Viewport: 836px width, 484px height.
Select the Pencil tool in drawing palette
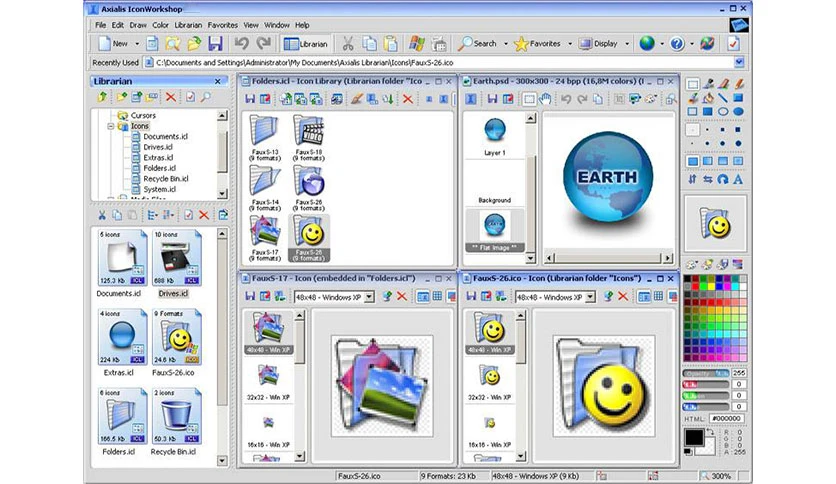(738, 84)
